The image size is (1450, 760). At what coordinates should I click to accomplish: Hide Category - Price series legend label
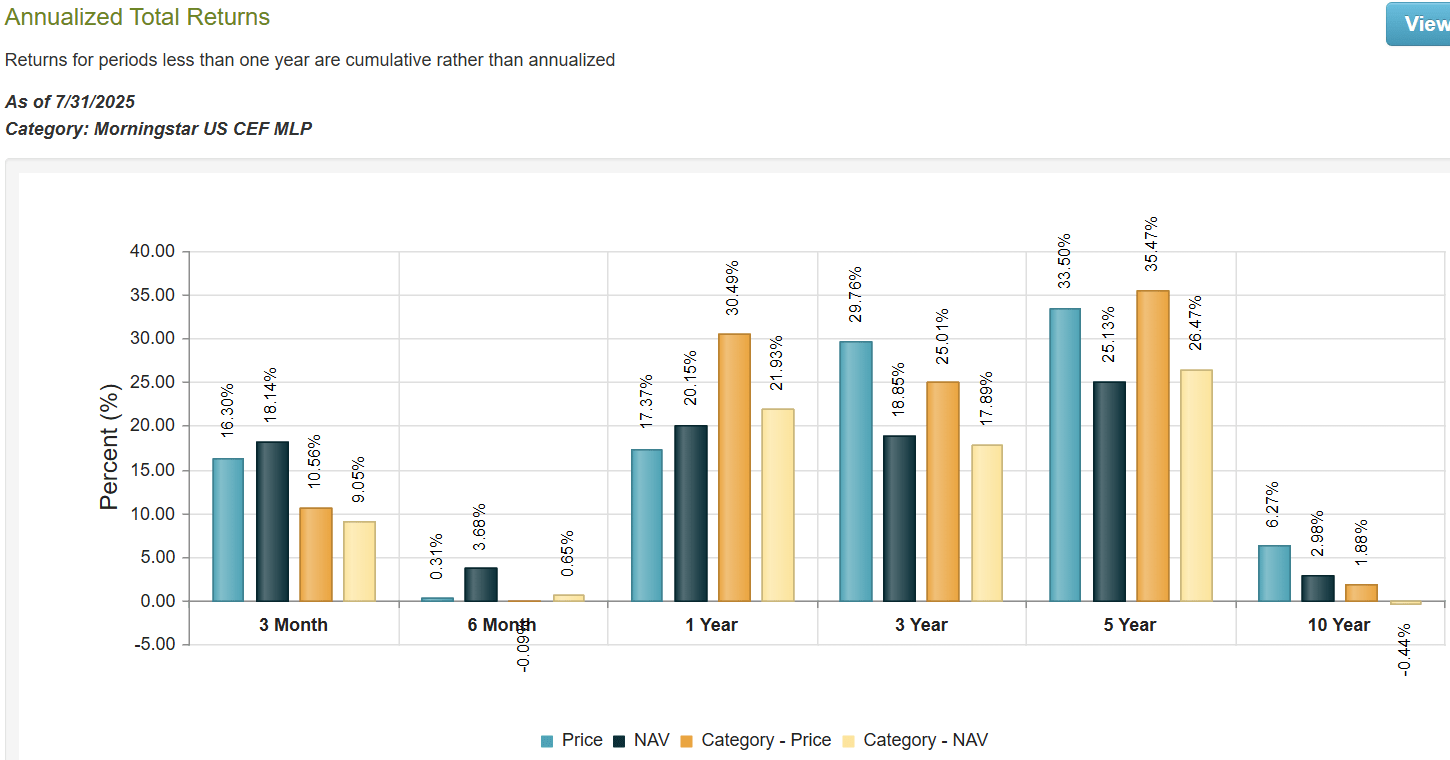(766, 740)
